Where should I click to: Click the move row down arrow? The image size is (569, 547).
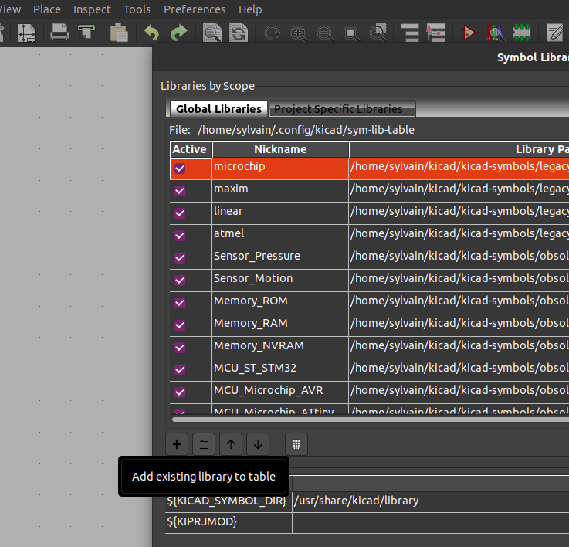(x=258, y=444)
